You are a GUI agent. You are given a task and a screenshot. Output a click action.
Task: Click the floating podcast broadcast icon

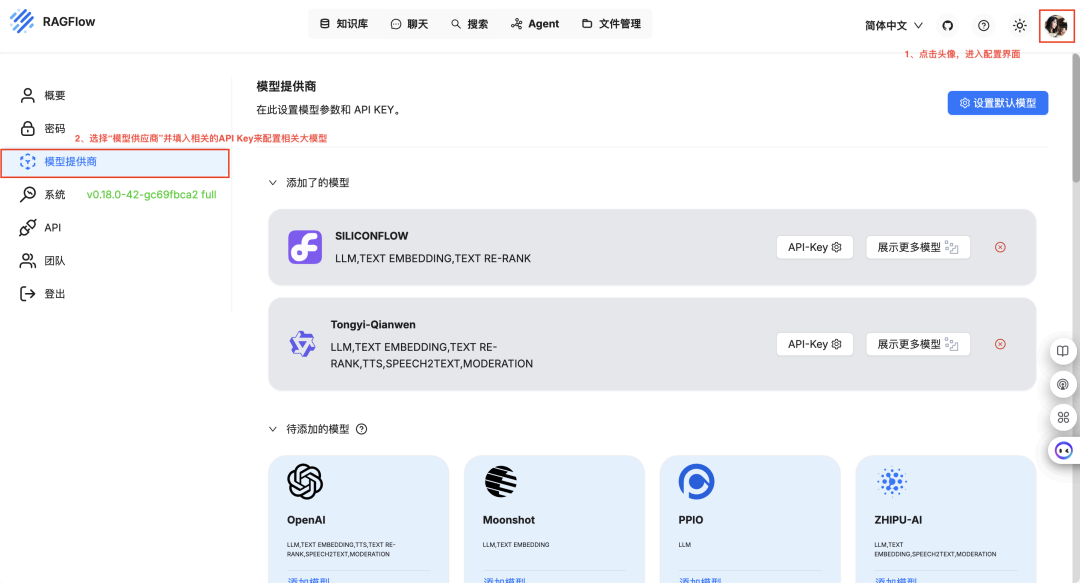coord(1063,385)
